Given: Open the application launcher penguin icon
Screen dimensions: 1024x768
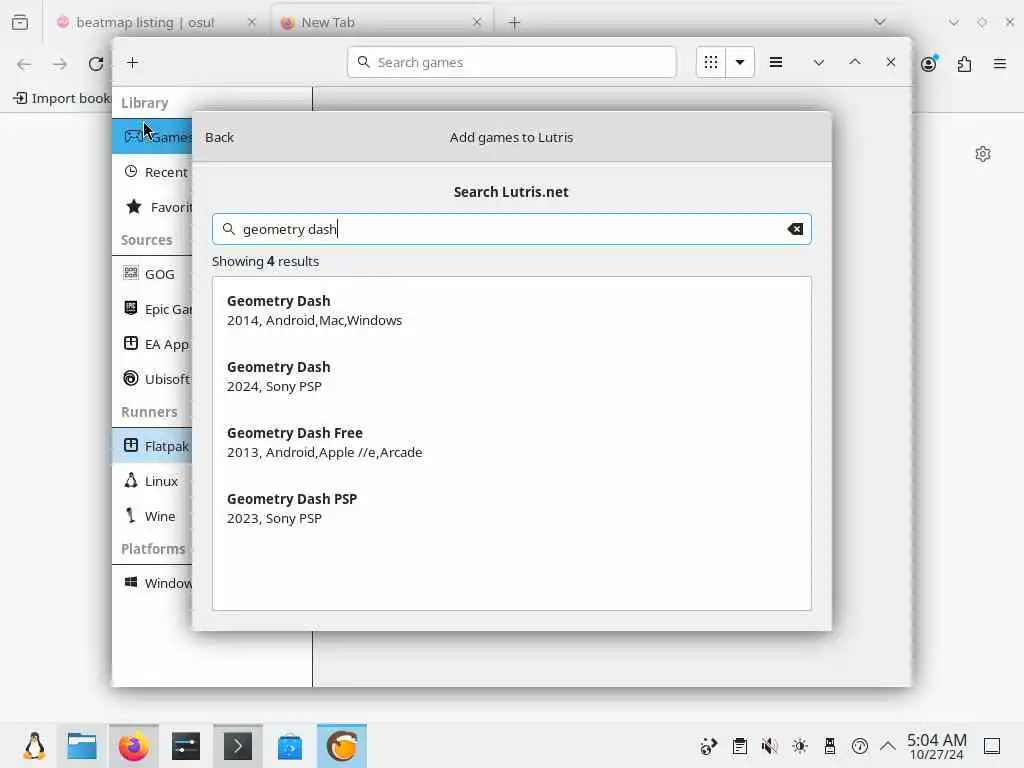Looking at the screenshot, I should tap(34, 746).
